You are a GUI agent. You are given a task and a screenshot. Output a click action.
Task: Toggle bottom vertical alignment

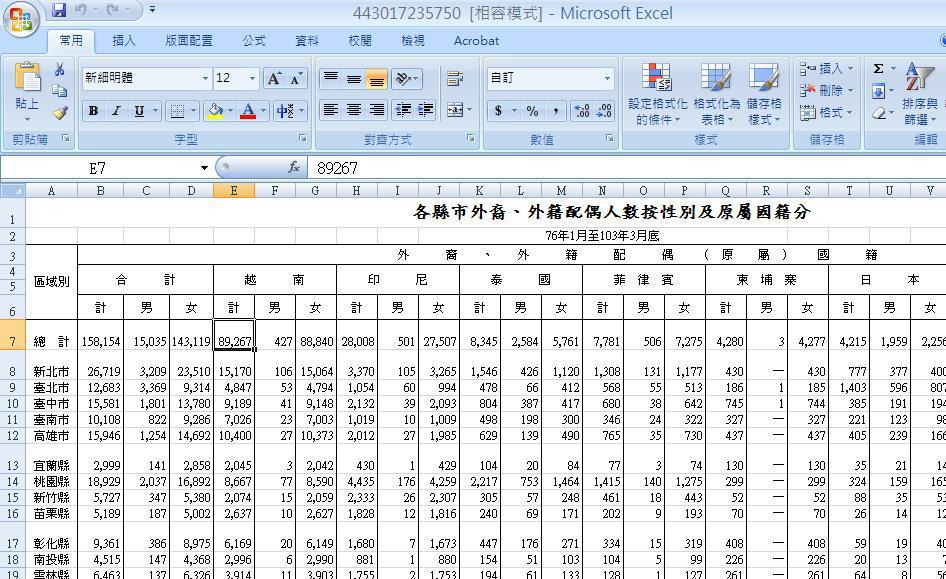[376, 79]
